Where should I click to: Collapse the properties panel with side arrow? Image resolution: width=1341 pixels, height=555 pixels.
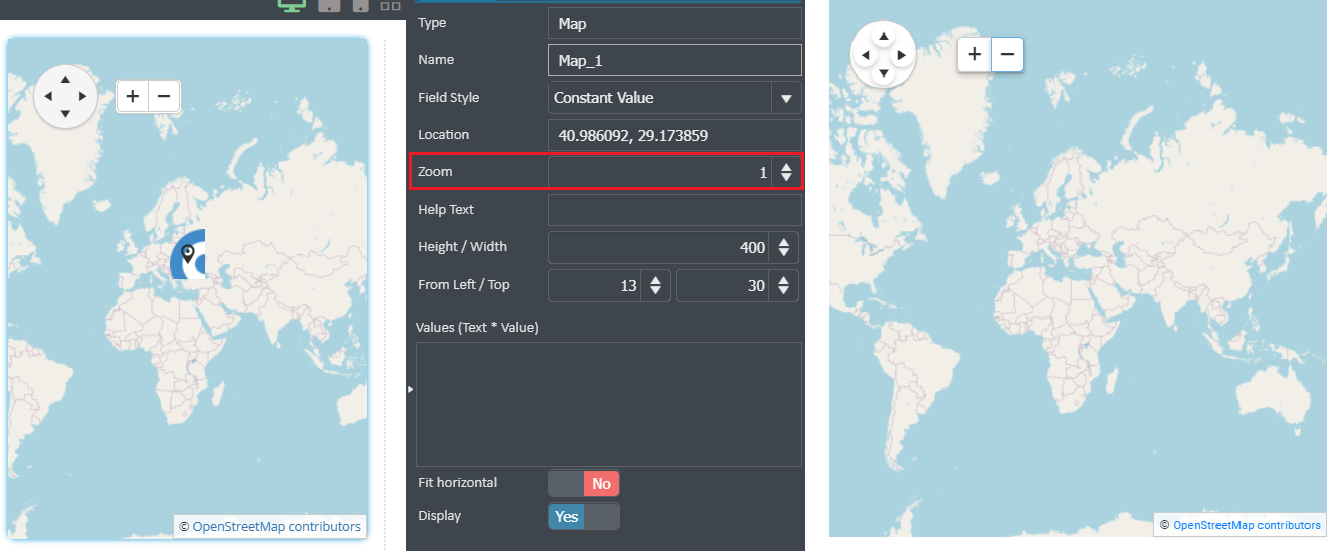click(x=410, y=388)
